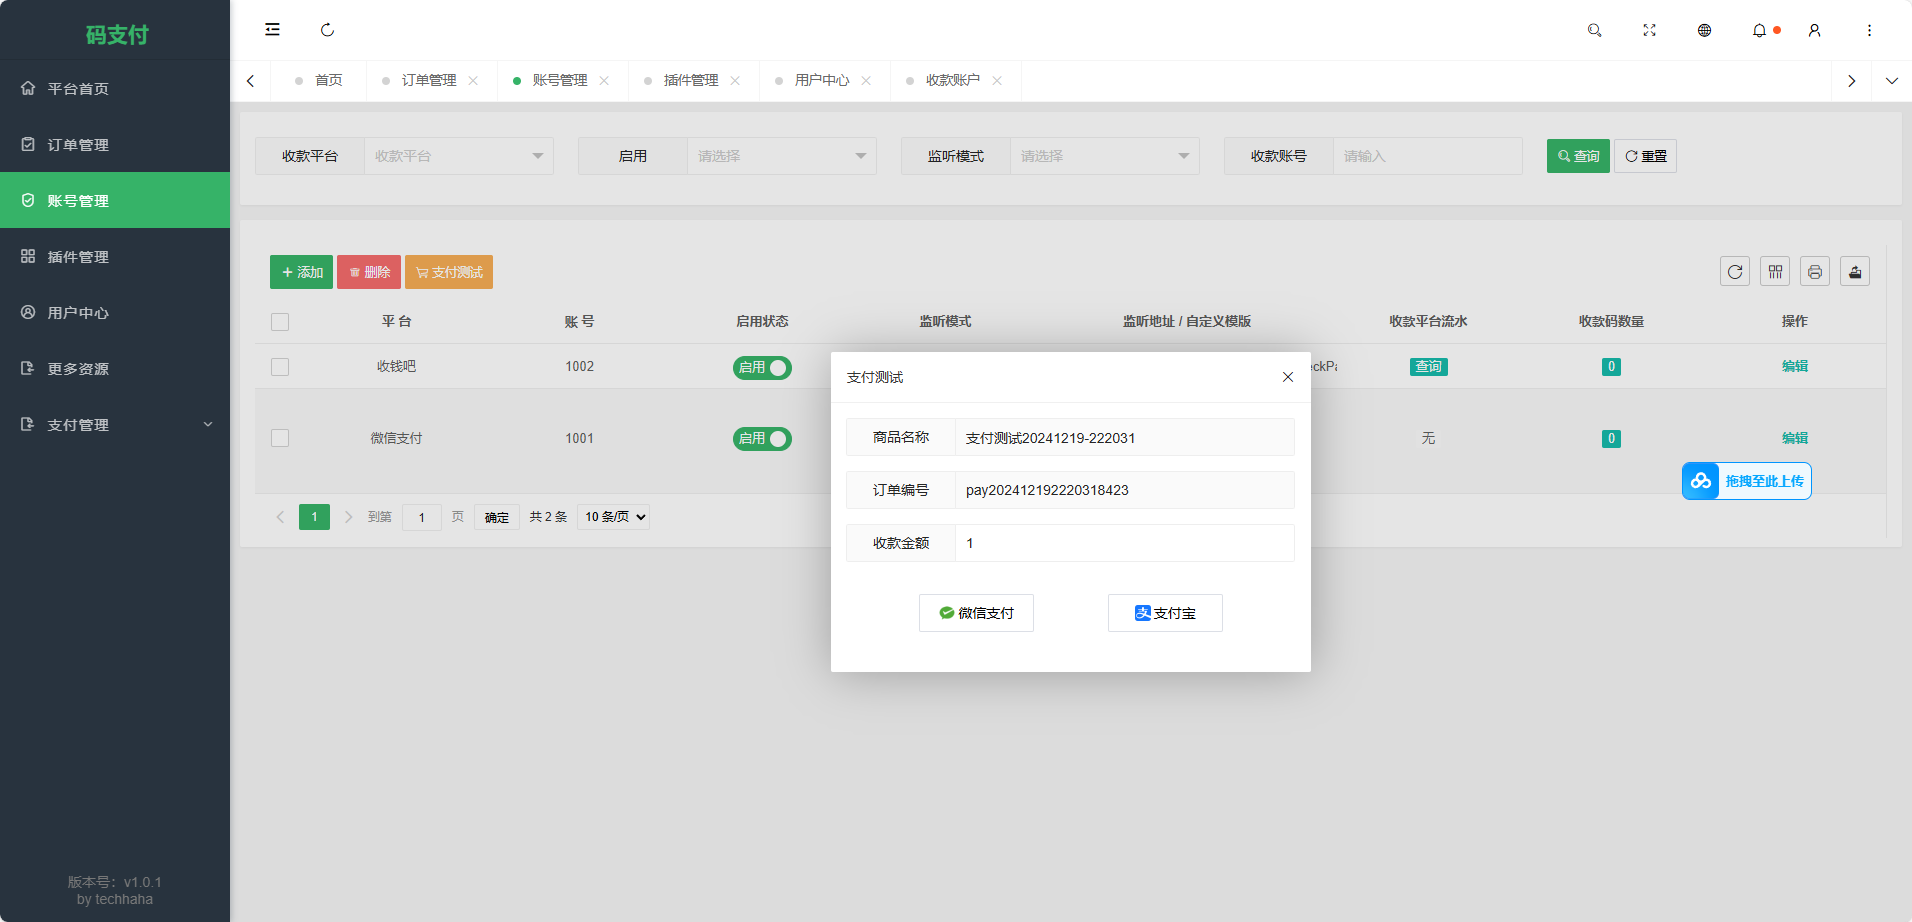Click the orange 支付测试 button
Screen dimensions: 1912x922
[x=449, y=272]
